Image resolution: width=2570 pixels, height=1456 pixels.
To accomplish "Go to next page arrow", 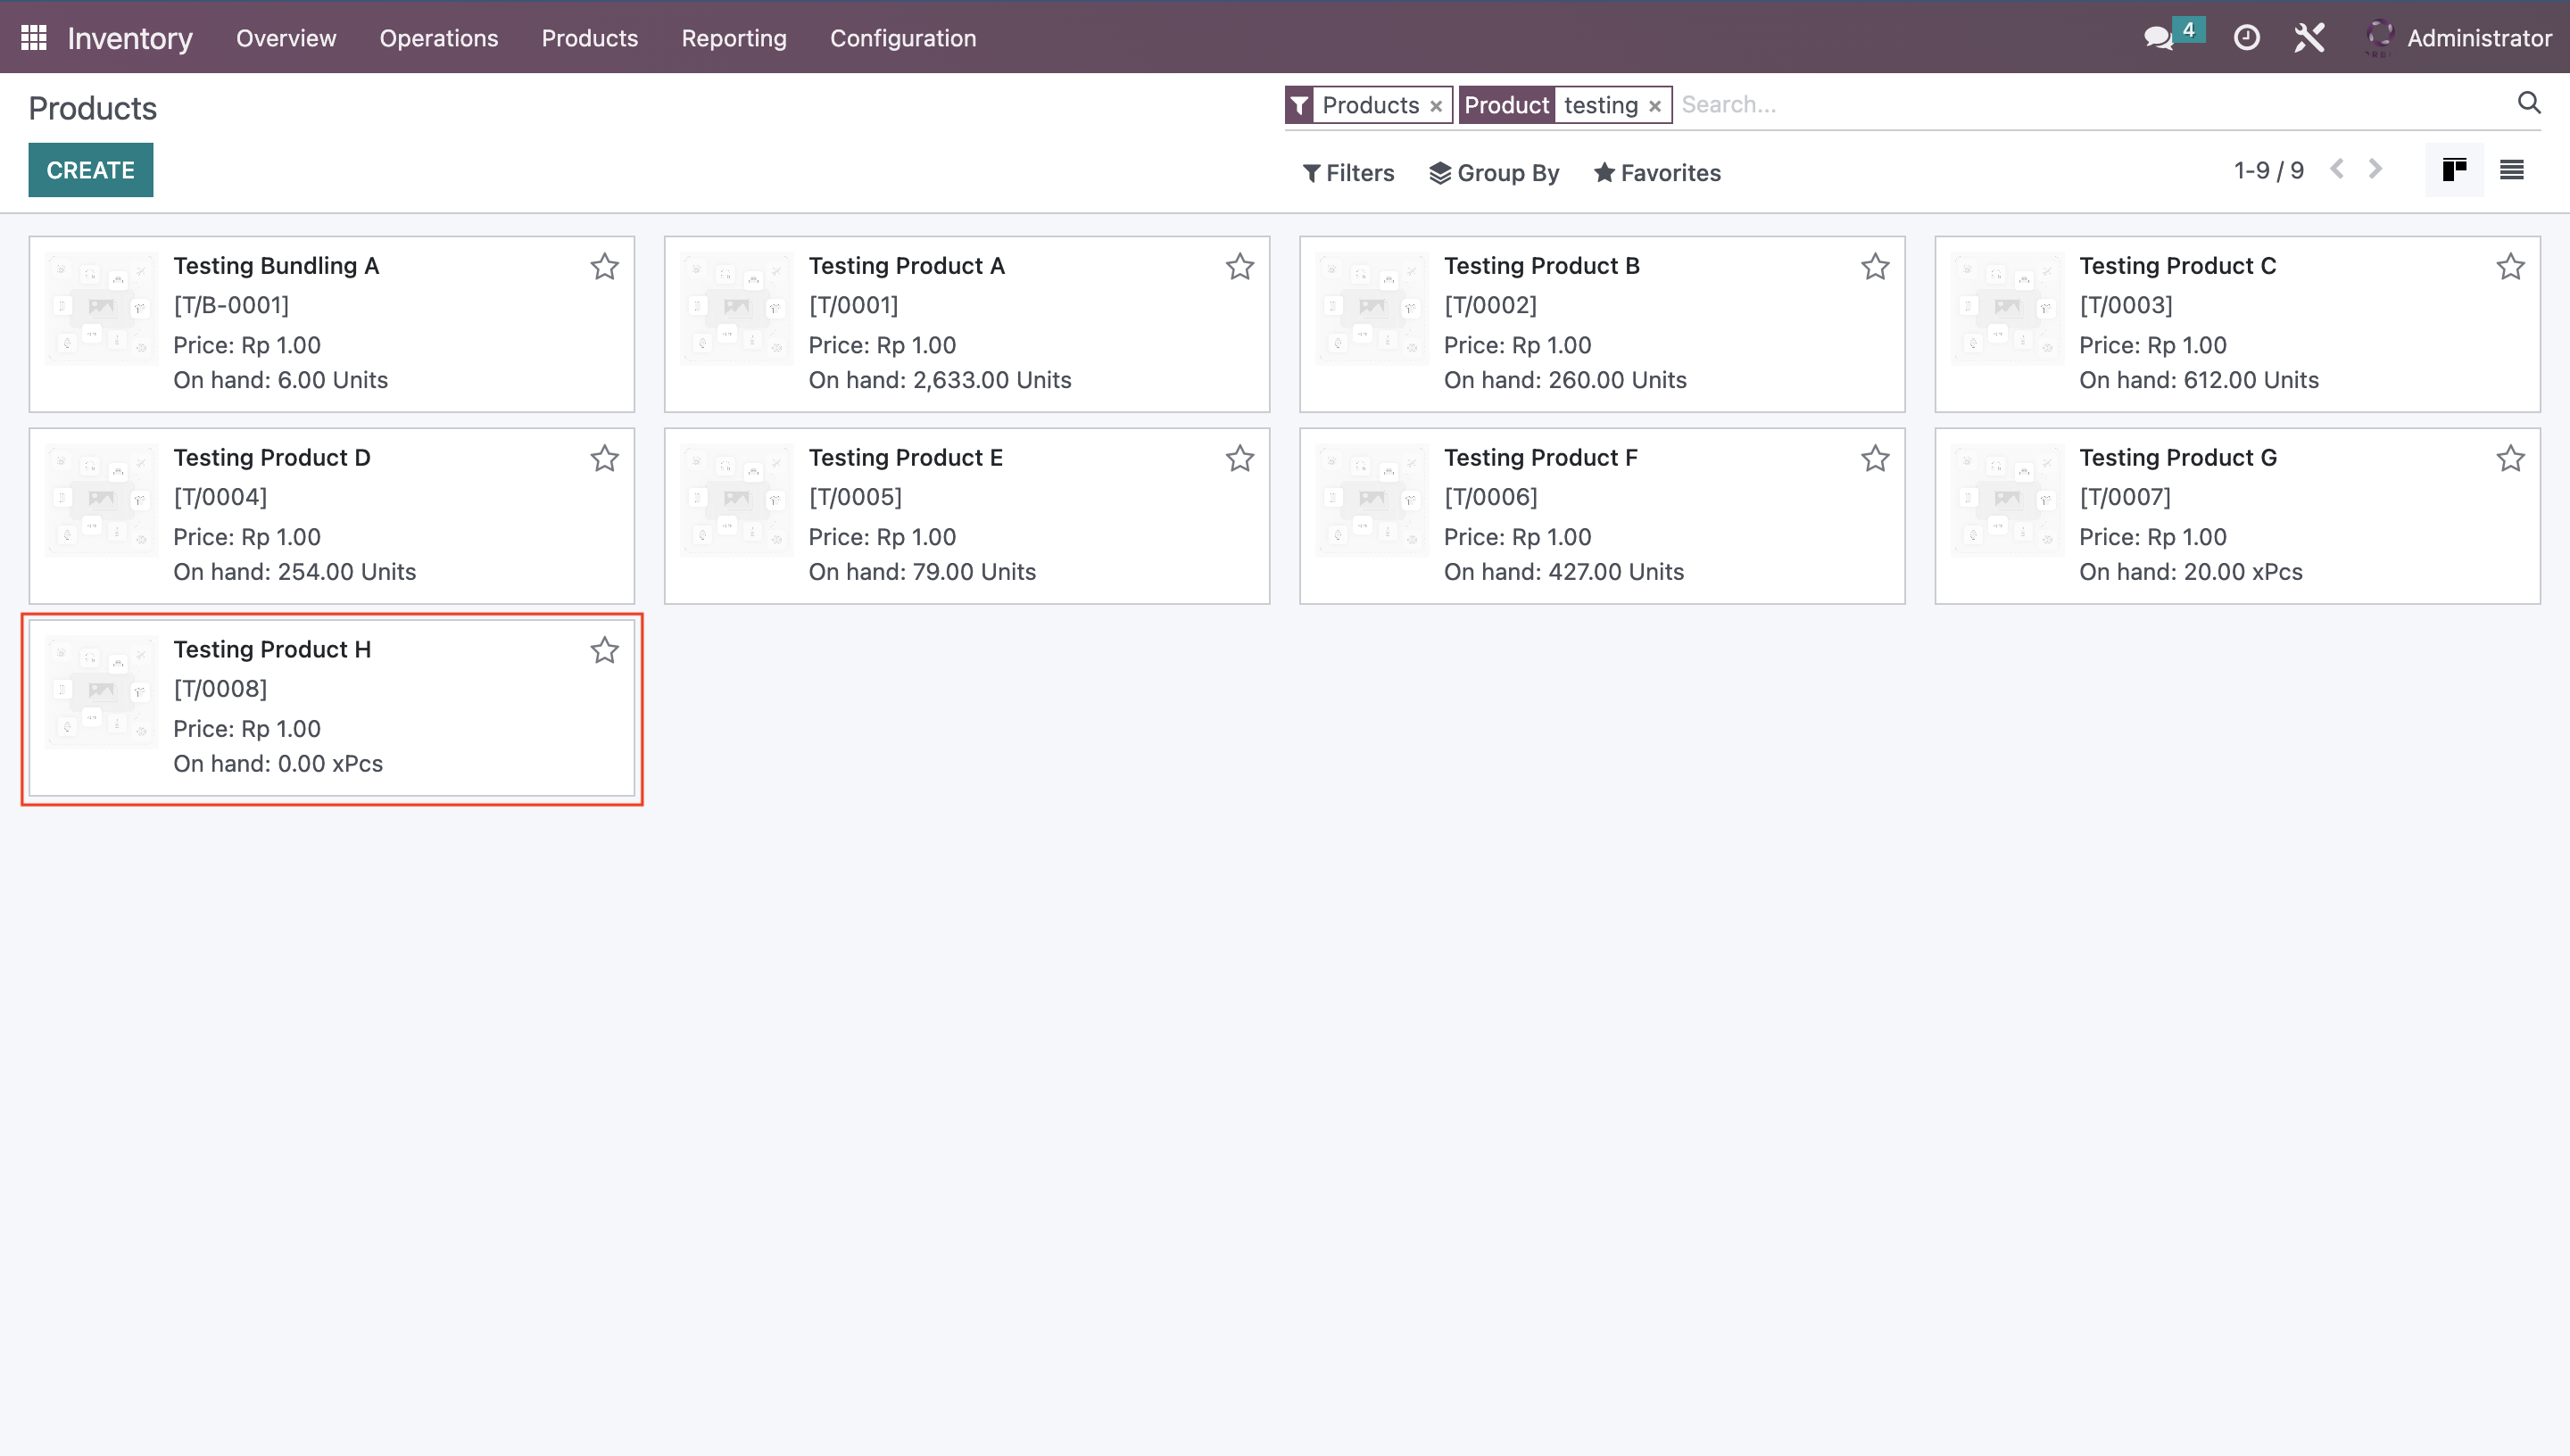I will [x=2375, y=169].
